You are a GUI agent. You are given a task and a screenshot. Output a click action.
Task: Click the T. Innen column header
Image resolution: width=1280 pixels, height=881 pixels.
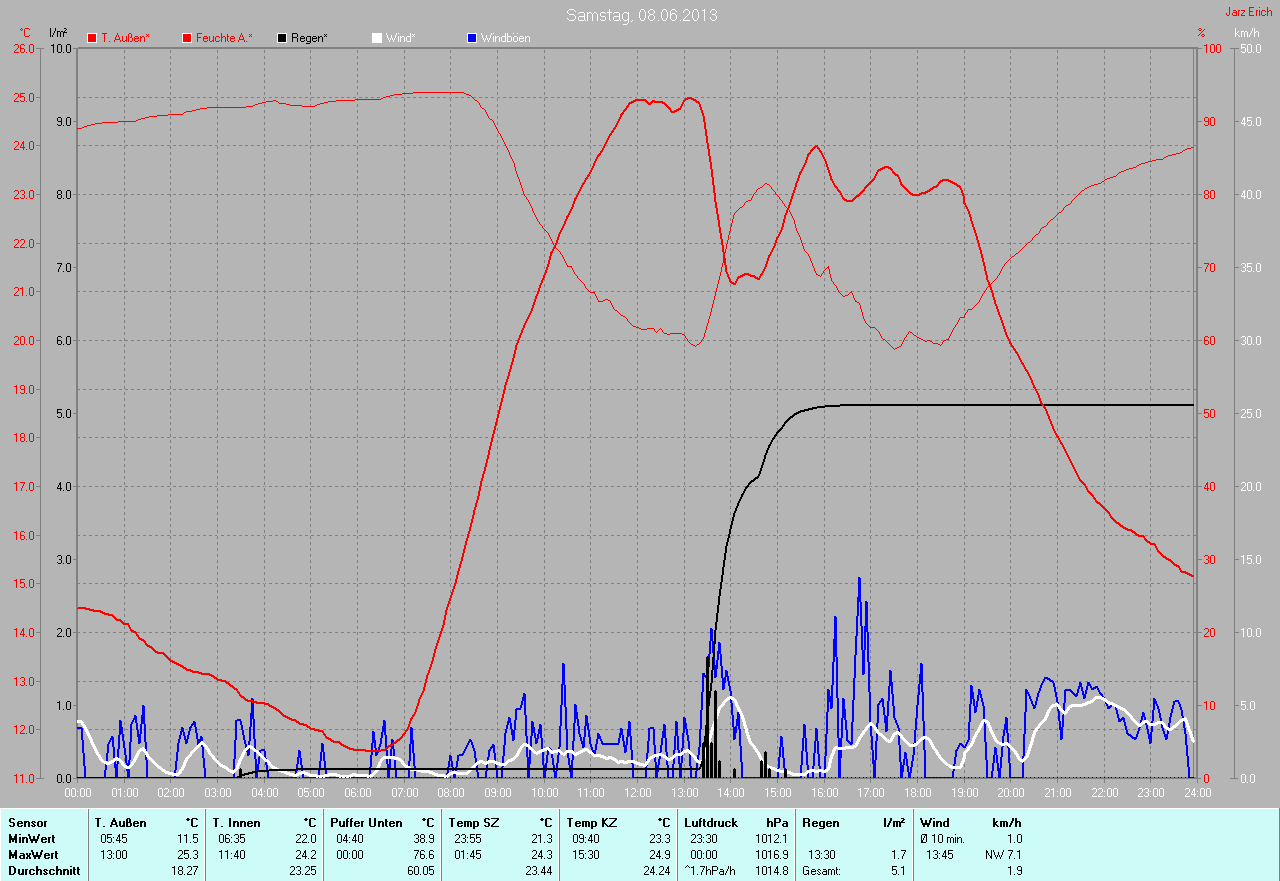point(236,823)
